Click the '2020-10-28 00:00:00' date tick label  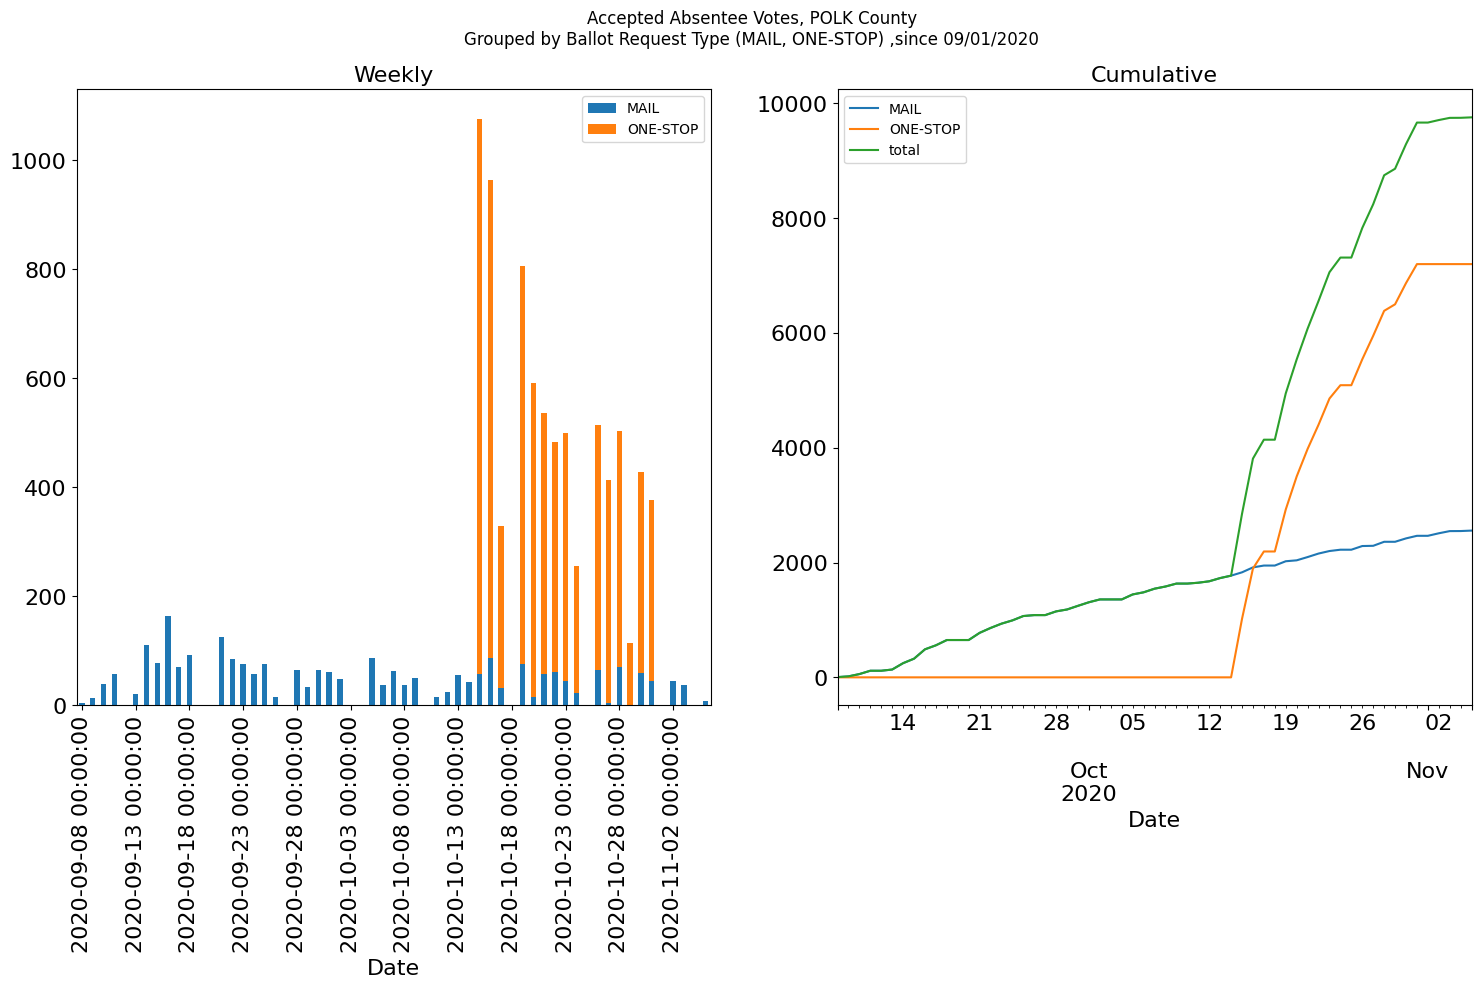pos(619,835)
